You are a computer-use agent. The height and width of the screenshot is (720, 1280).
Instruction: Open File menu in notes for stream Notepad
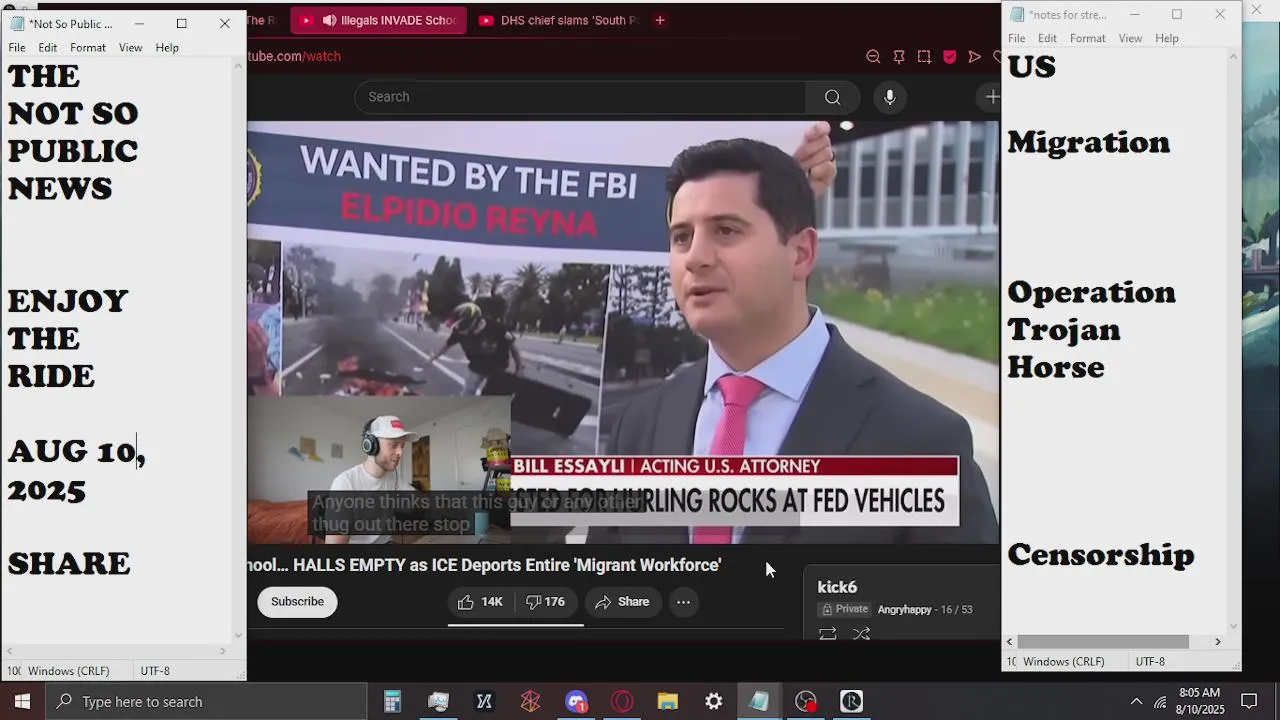coord(1017,38)
